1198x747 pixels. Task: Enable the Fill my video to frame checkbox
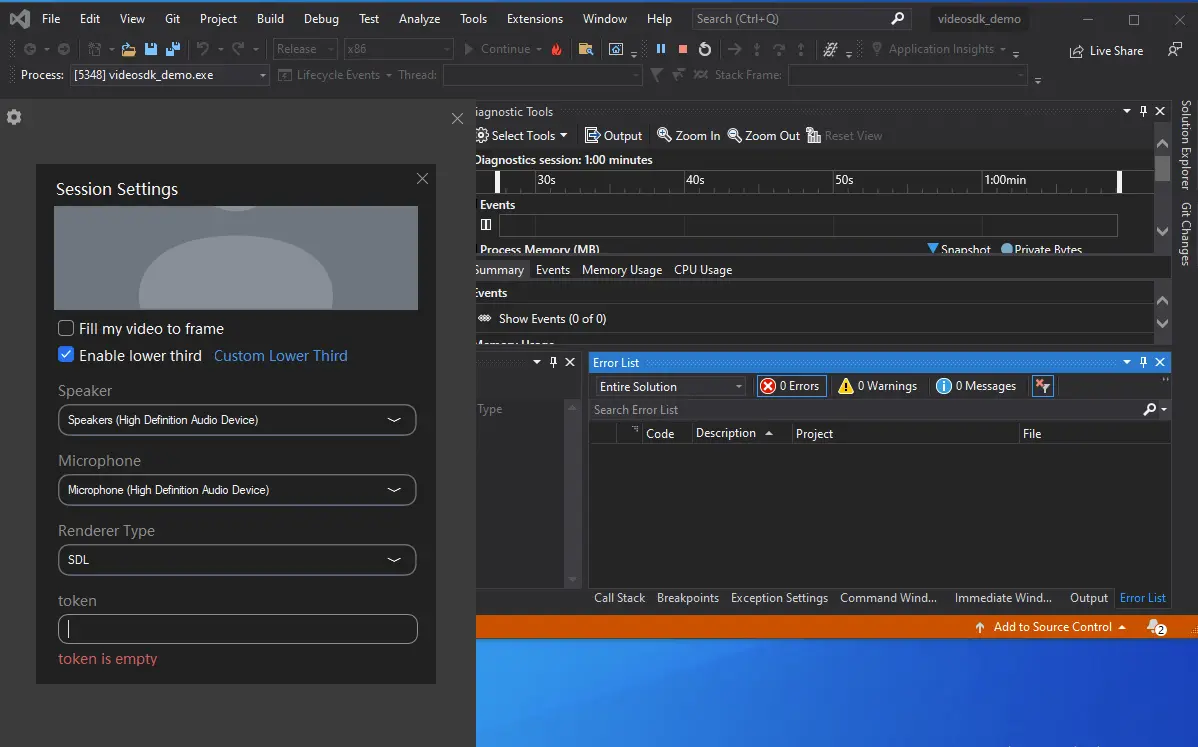point(66,328)
